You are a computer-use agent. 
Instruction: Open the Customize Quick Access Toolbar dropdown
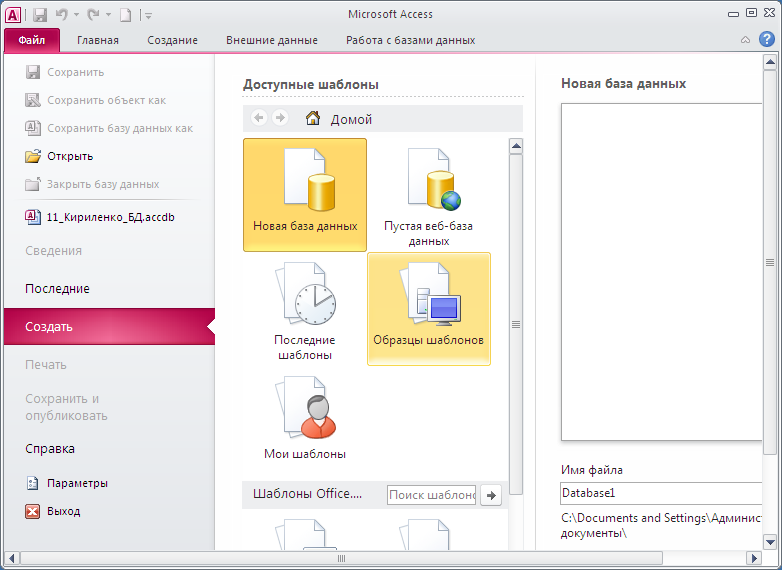[148, 15]
